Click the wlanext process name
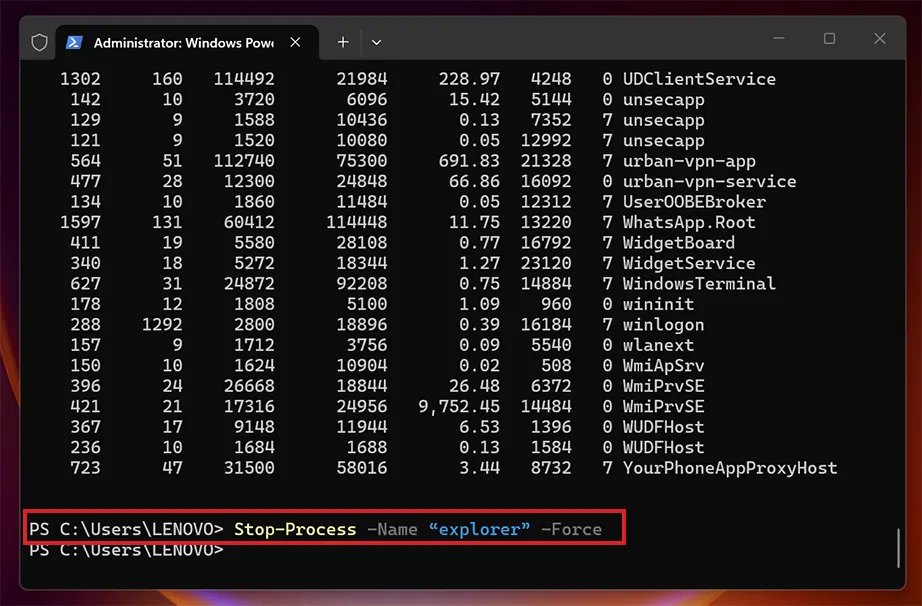The height and width of the screenshot is (606, 922). coord(659,345)
